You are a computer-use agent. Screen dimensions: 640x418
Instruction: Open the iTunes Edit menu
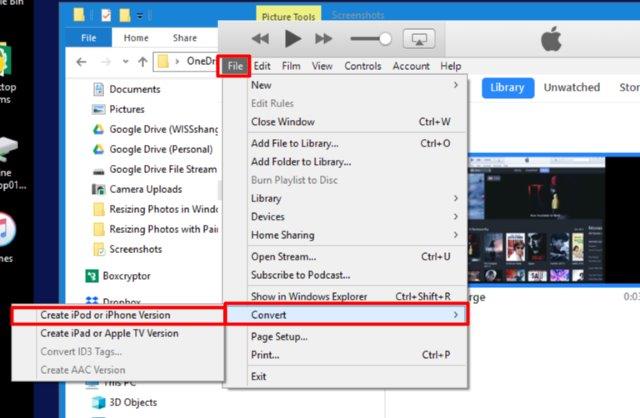(262, 66)
